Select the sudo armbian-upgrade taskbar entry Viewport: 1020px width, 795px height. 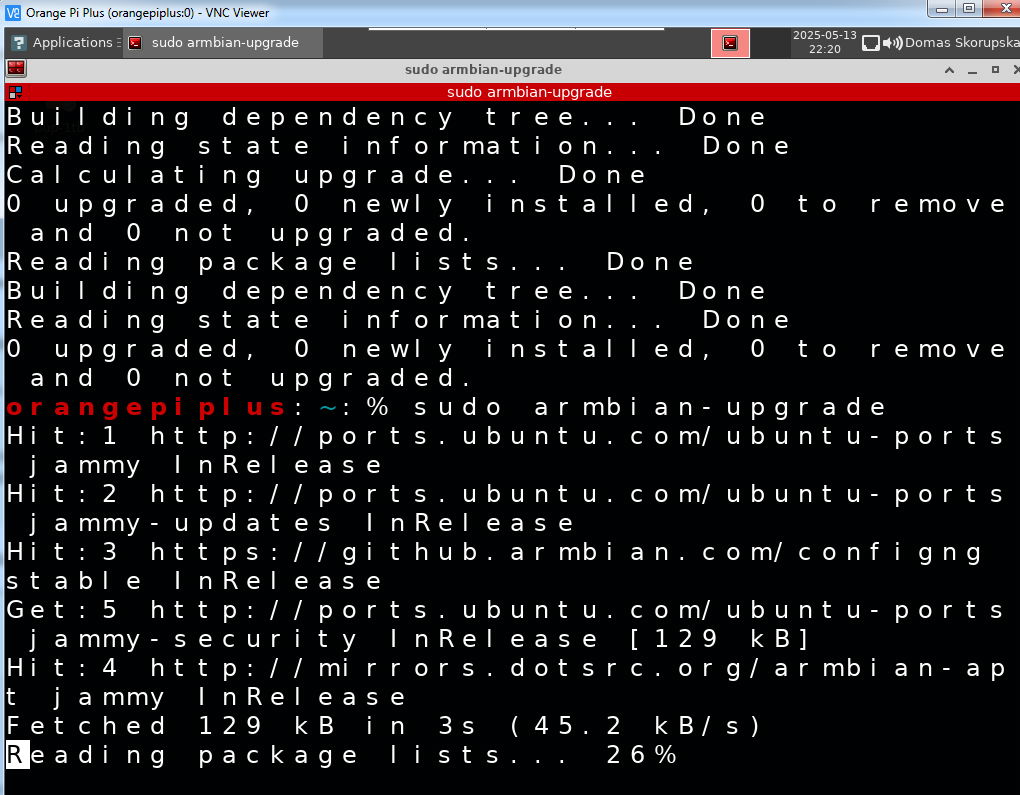[223, 43]
